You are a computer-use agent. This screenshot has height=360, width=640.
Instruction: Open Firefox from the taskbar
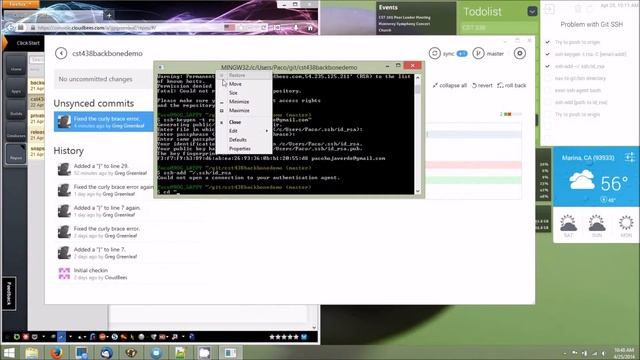pyautogui.click(x=56, y=353)
